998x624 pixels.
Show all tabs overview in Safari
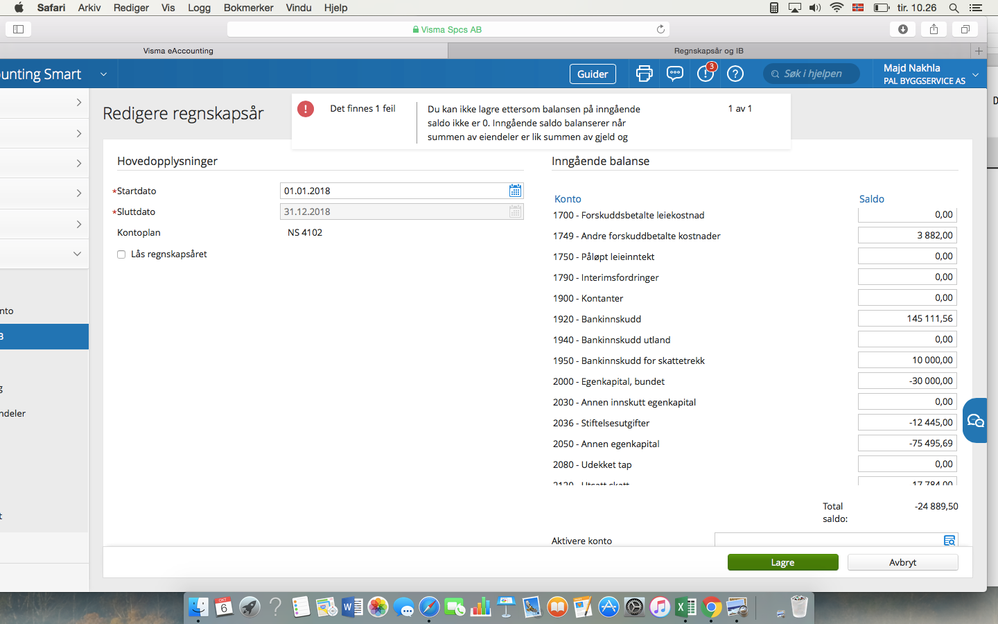coord(965,29)
